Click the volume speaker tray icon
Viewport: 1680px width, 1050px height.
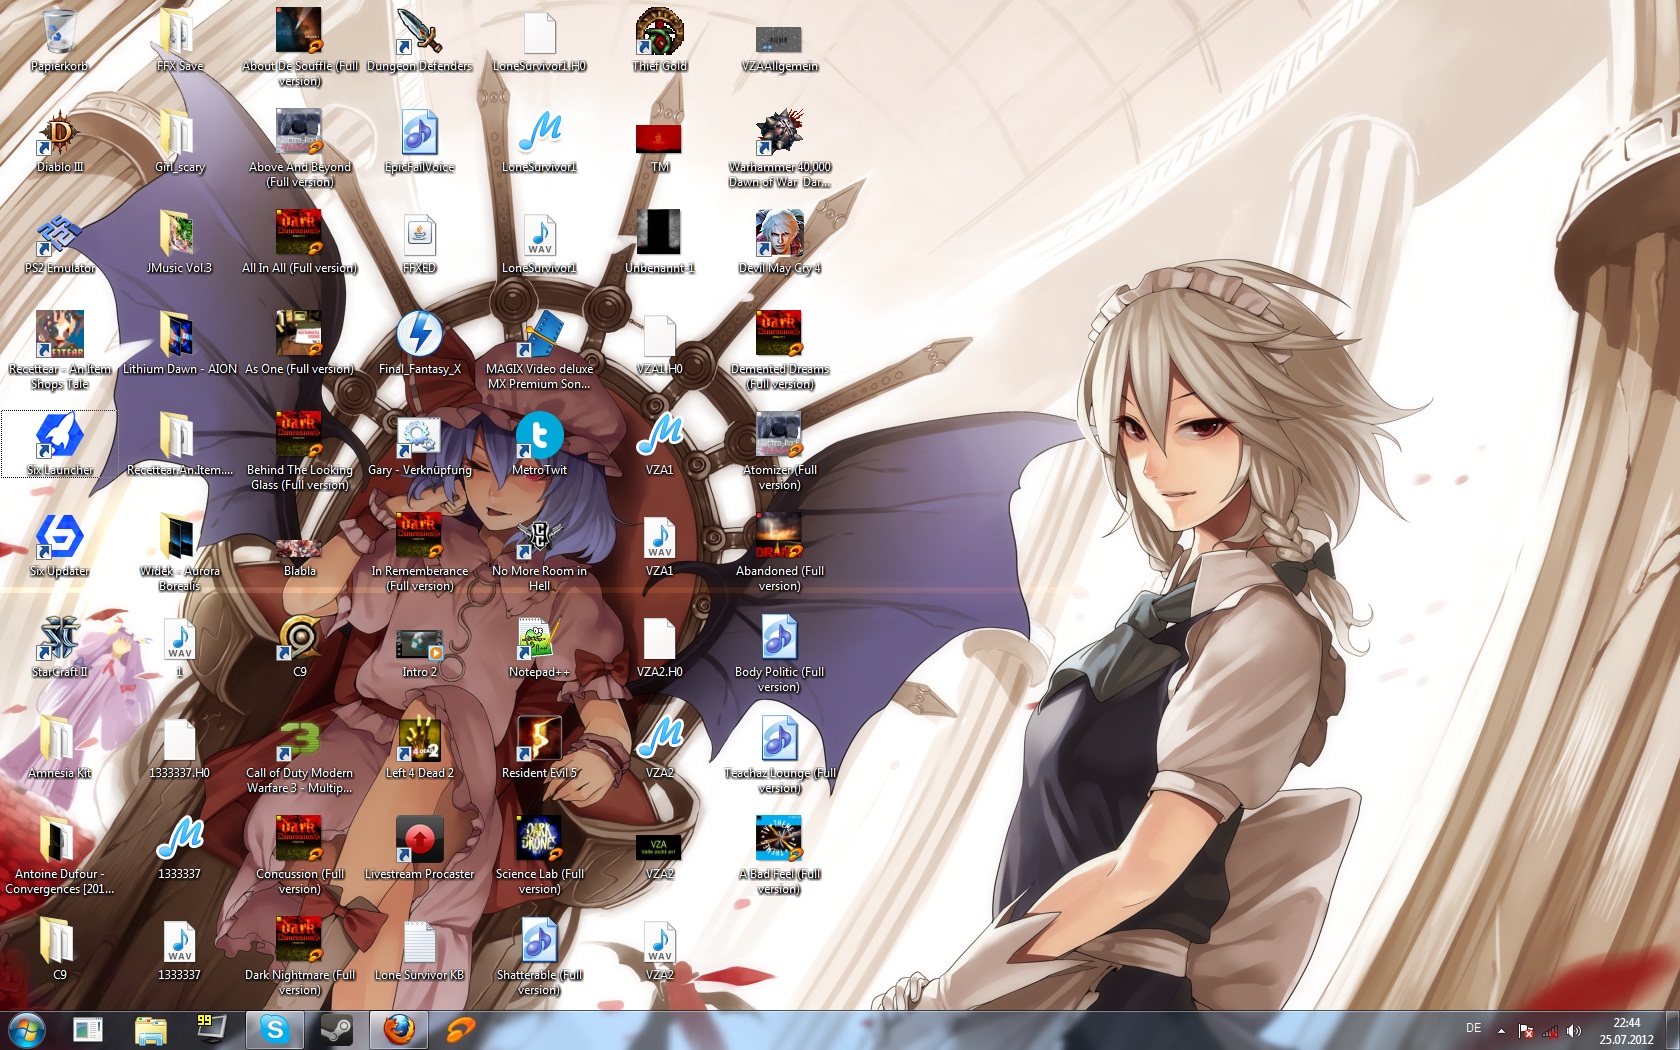pos(1574,1030)
